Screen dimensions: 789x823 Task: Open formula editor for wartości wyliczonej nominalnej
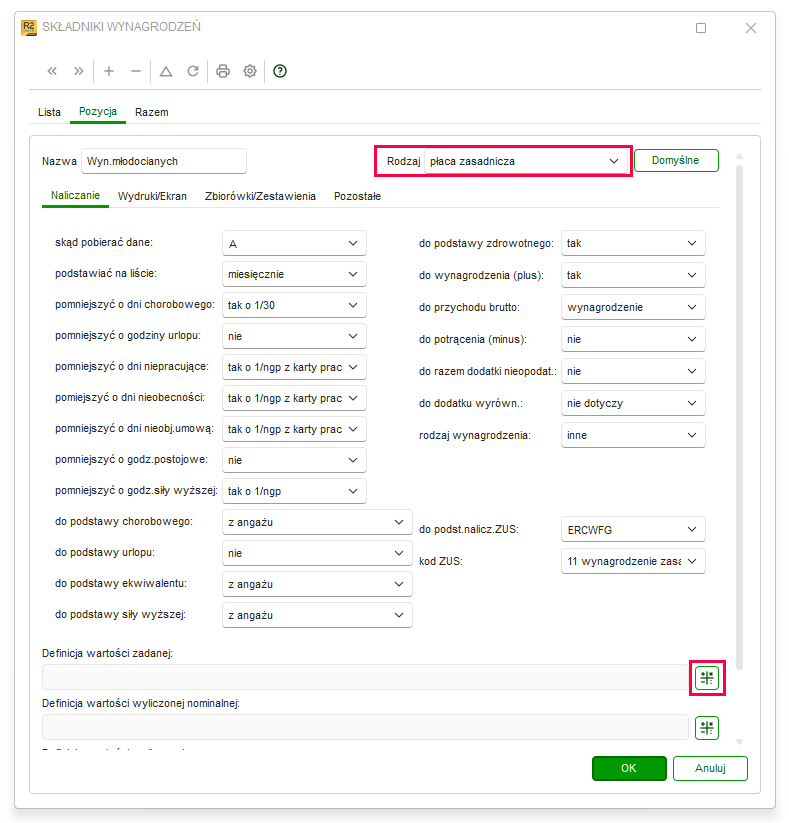coord(707,727)
